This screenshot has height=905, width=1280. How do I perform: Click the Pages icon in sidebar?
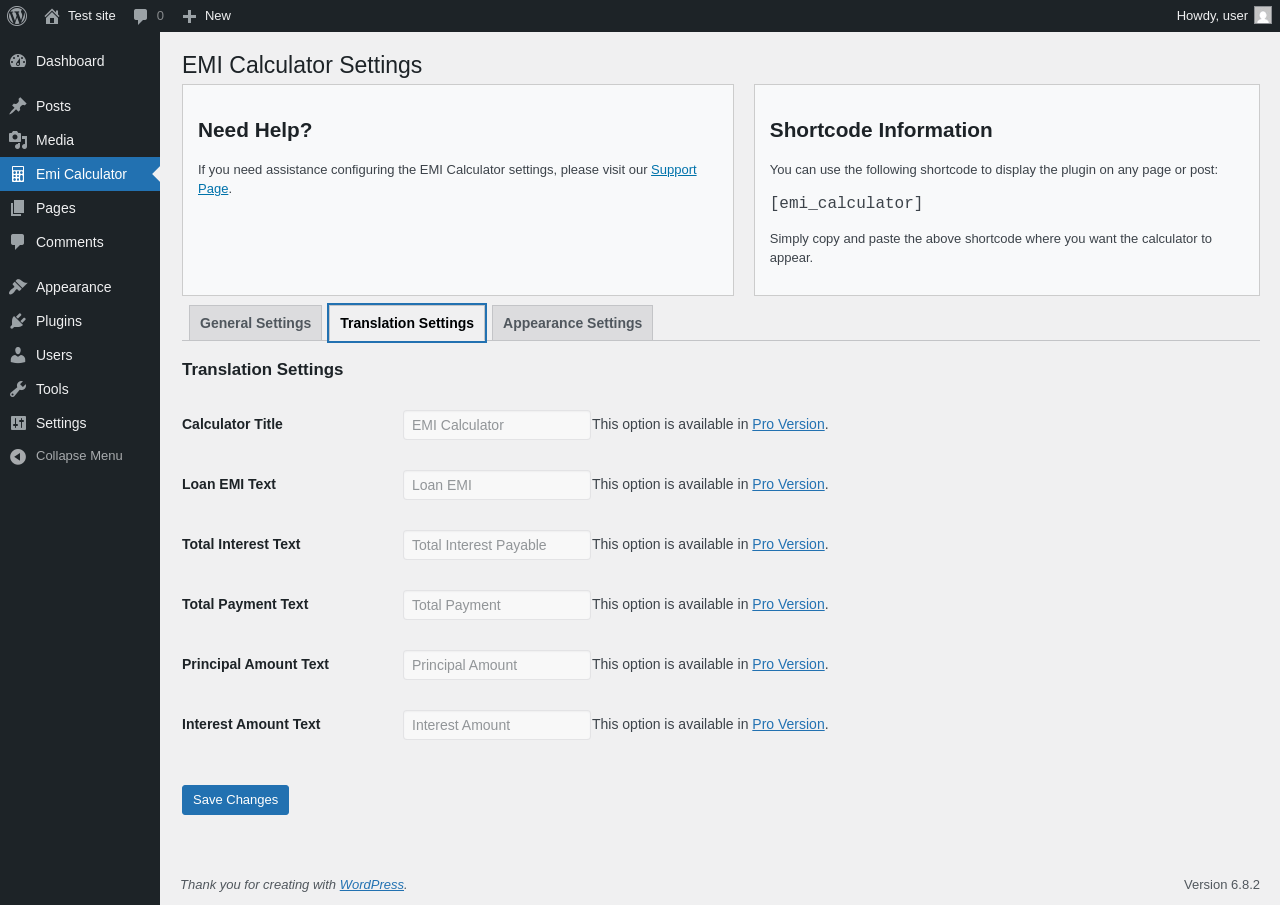coord(18,208)
